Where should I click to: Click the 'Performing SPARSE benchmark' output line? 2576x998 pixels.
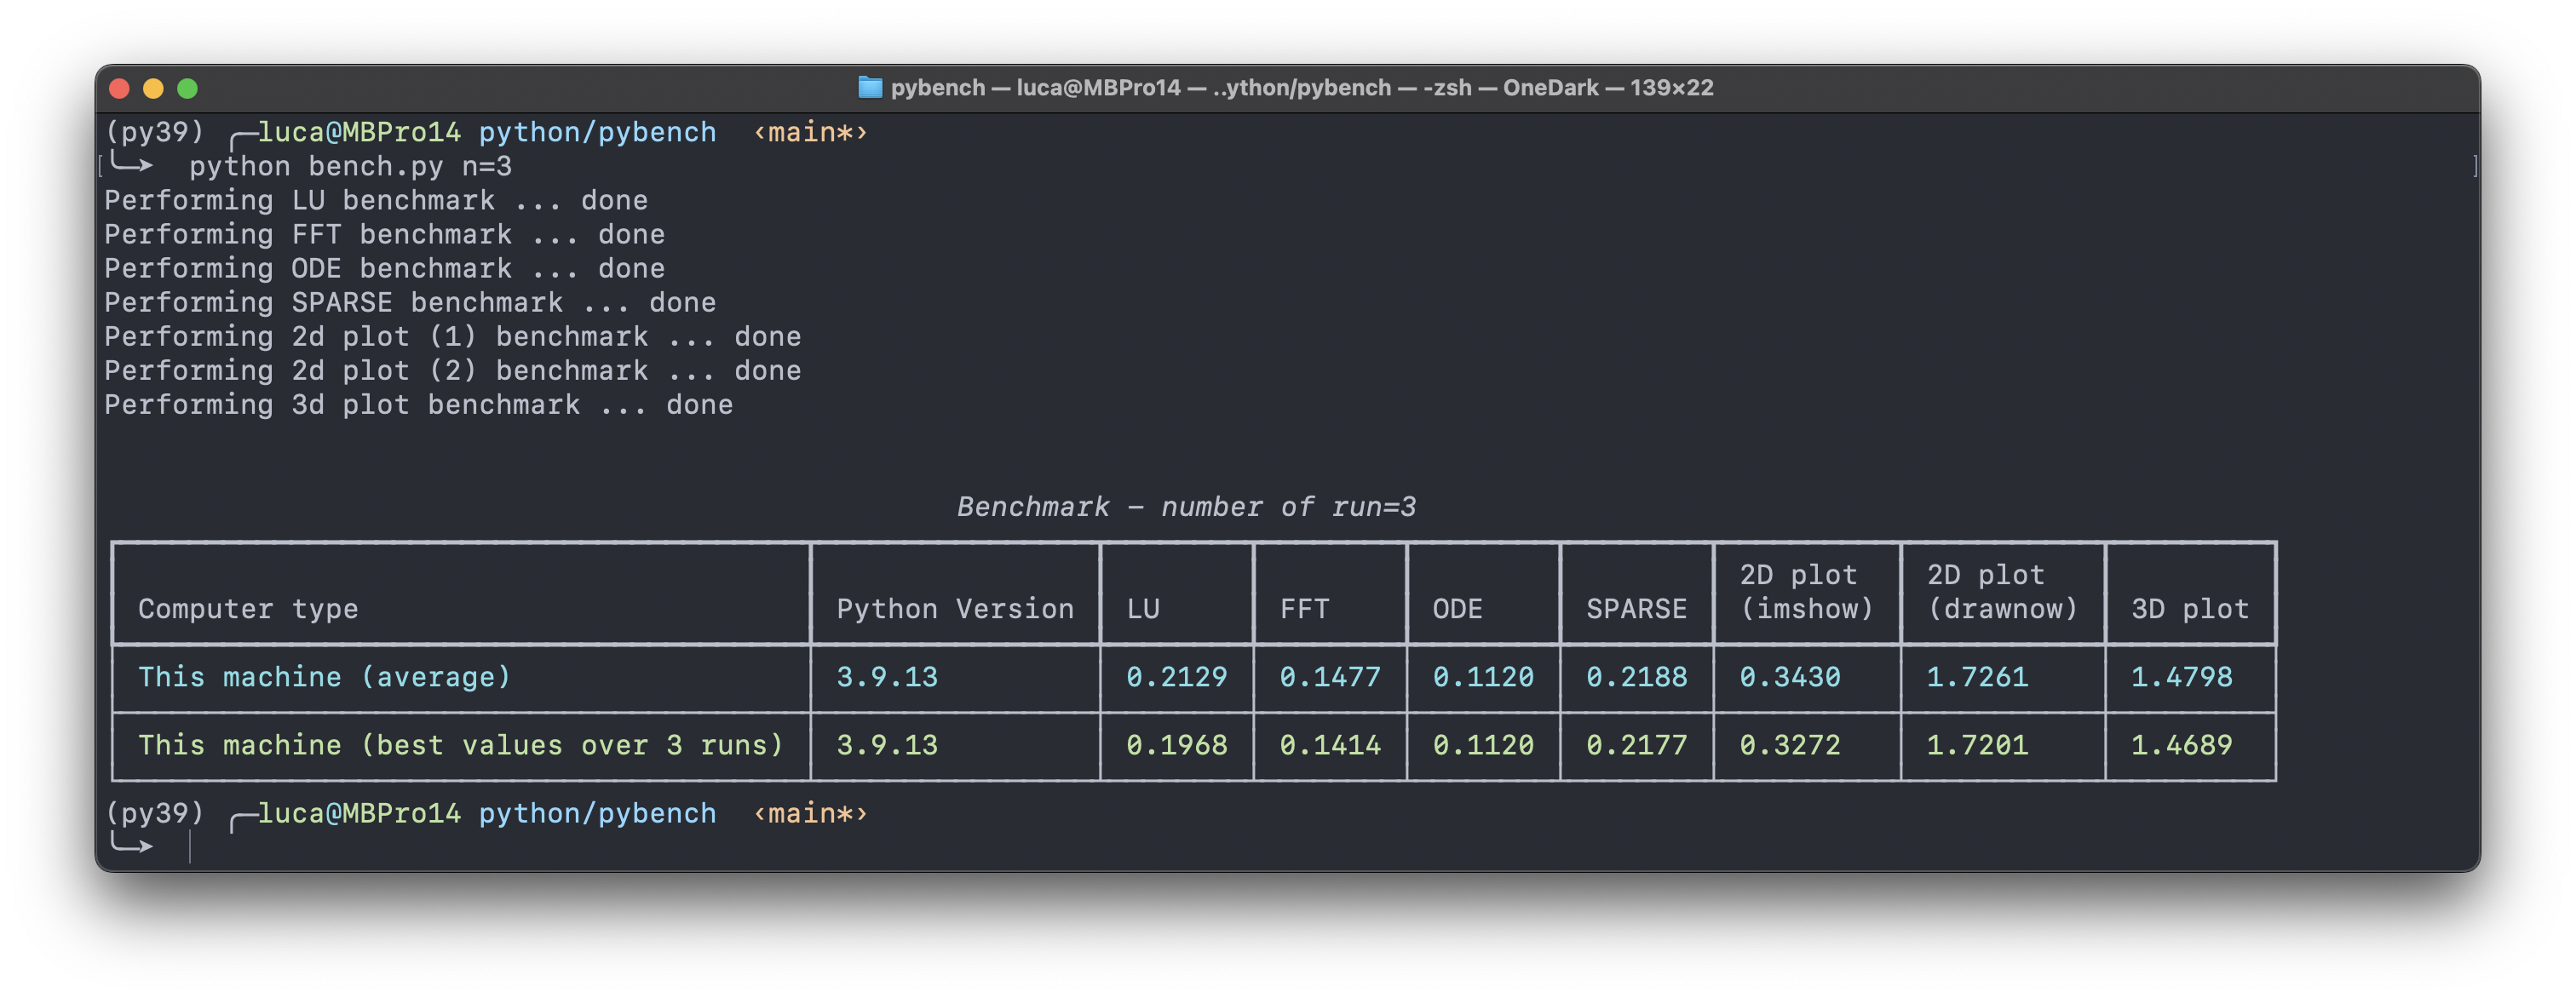[x=409, y=303]
